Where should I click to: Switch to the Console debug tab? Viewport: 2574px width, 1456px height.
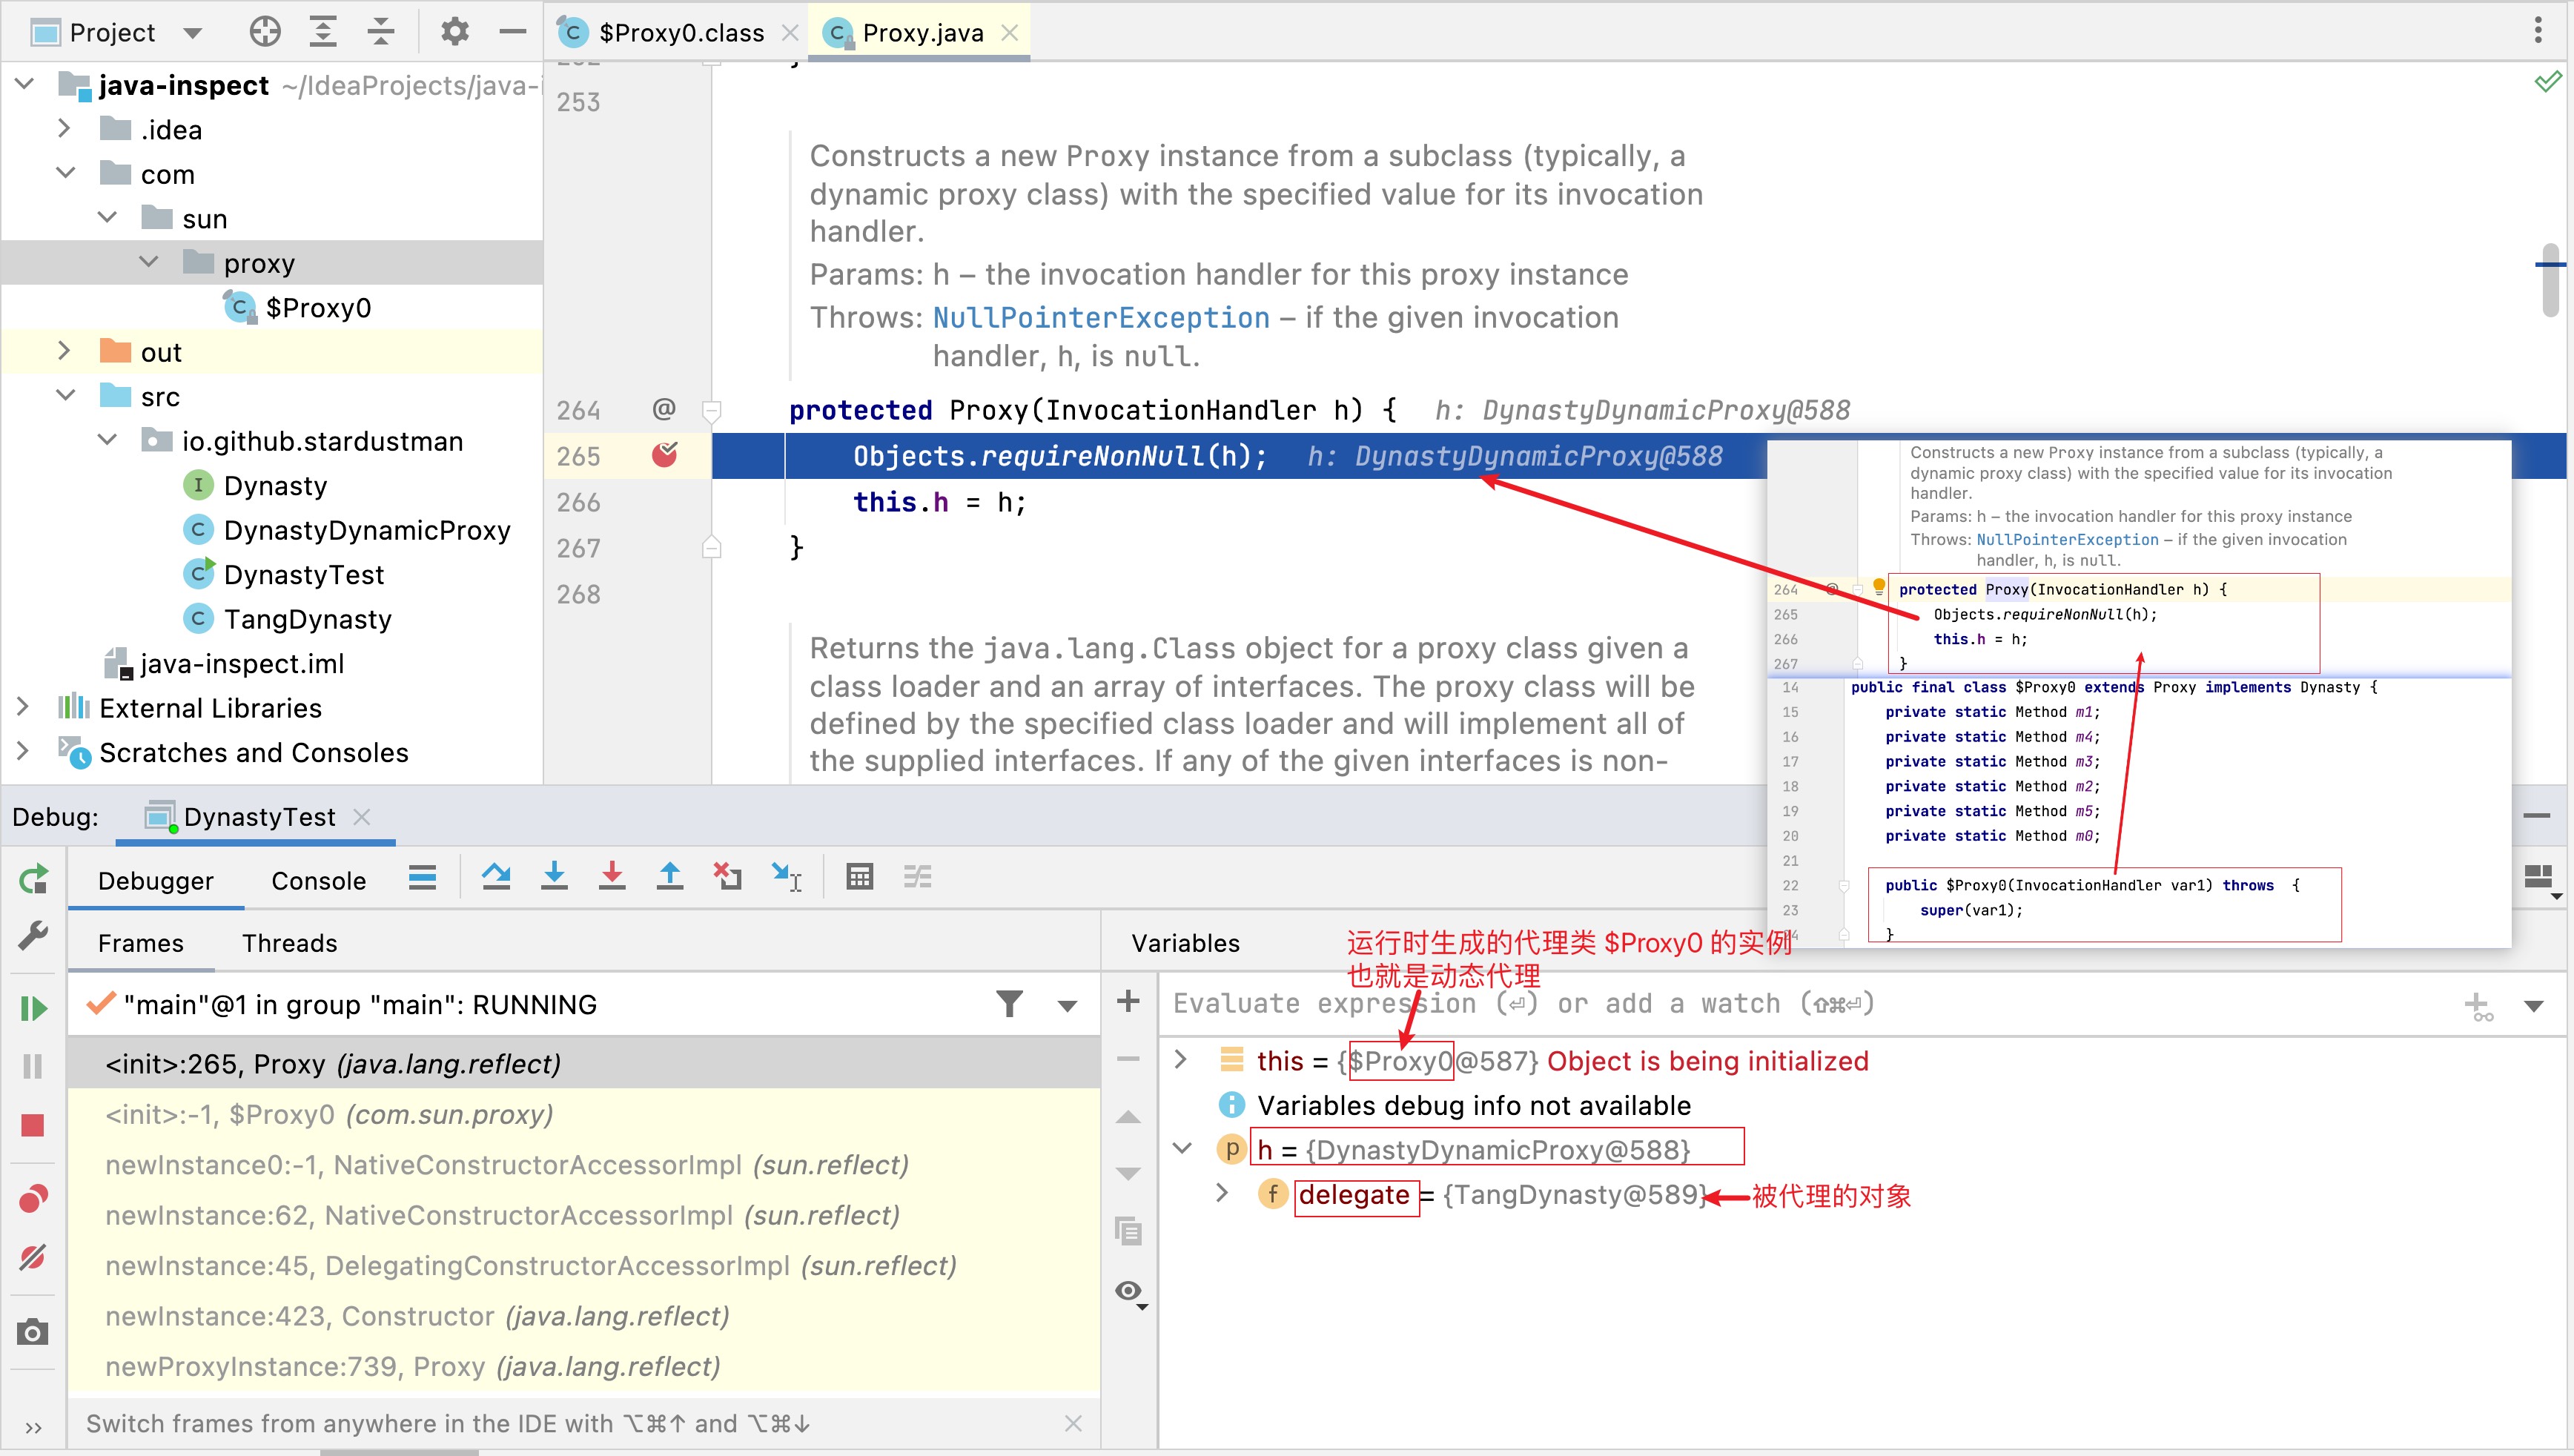point(318,881)
